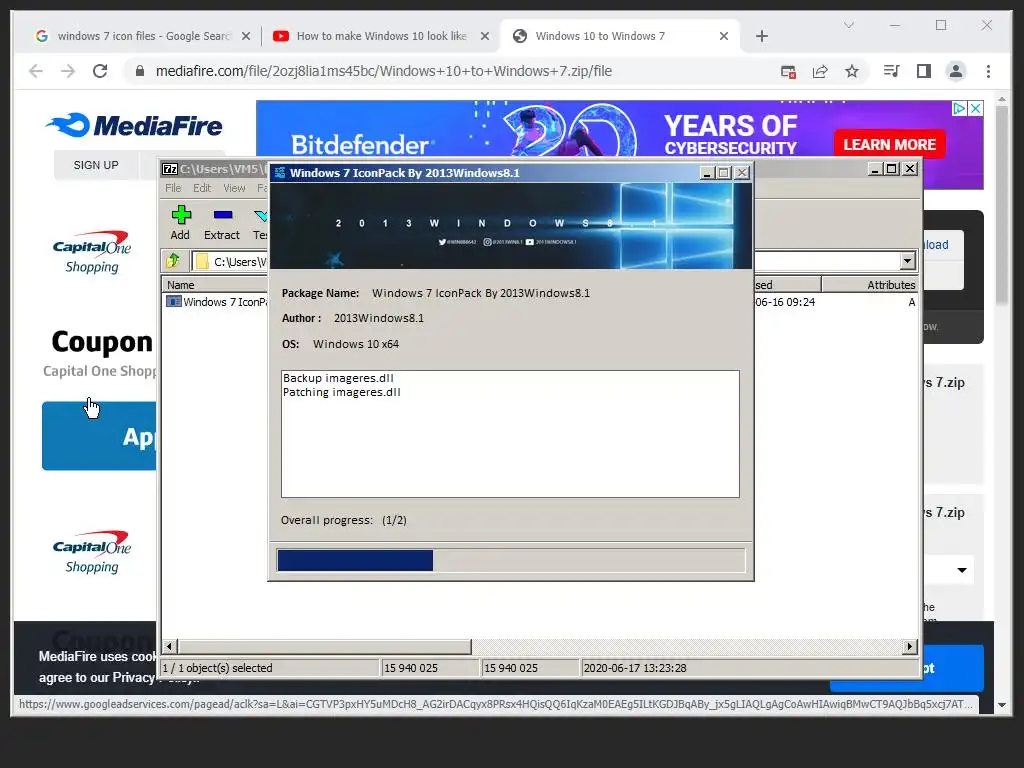Click Add in 7-Zip toolbar

click(180, 223)
